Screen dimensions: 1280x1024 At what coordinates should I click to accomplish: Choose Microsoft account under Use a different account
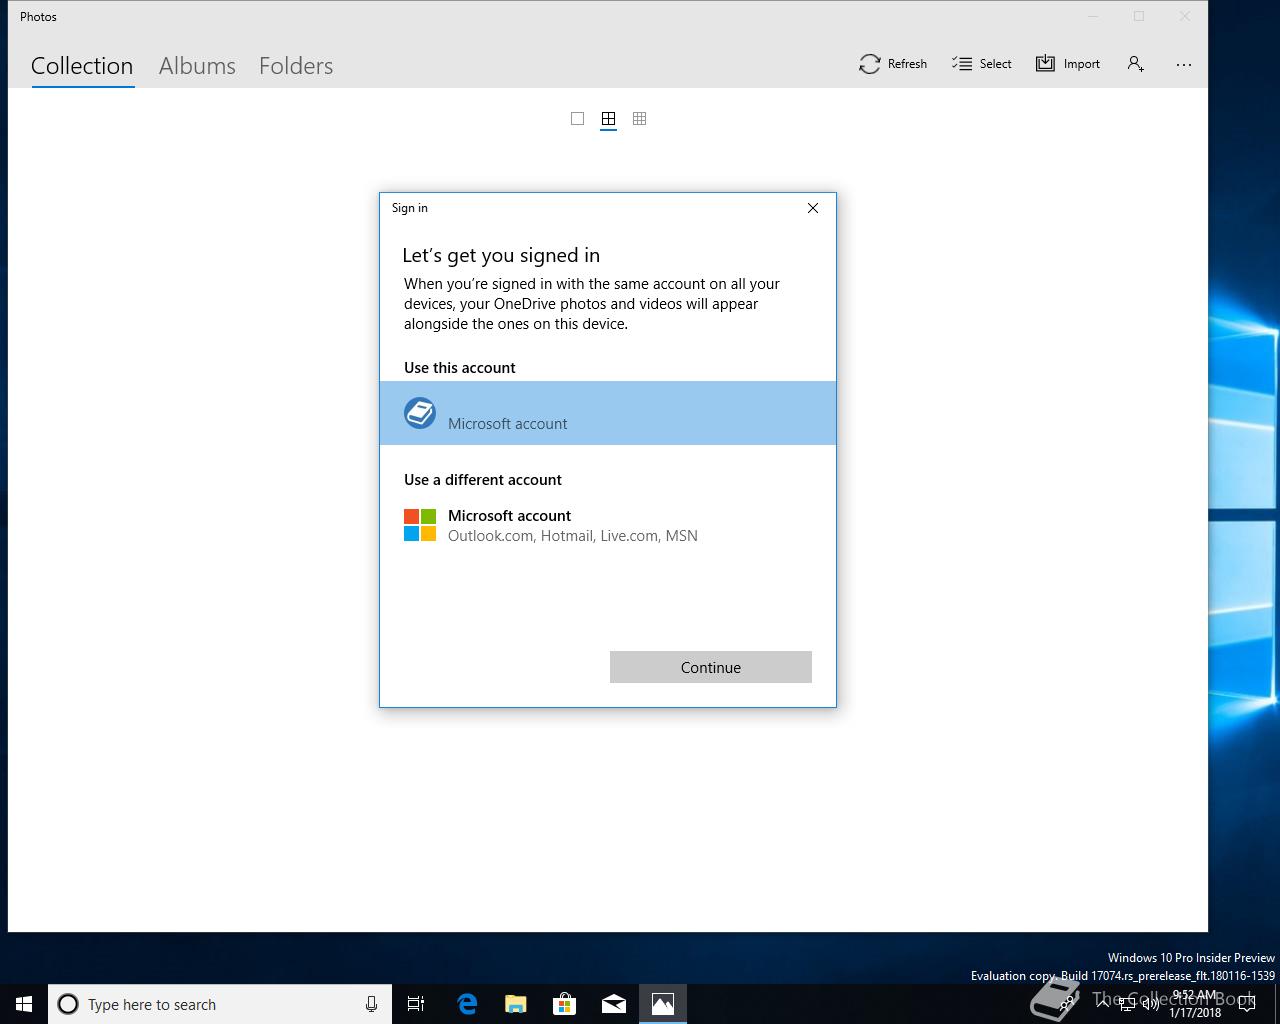pos(608,525)
